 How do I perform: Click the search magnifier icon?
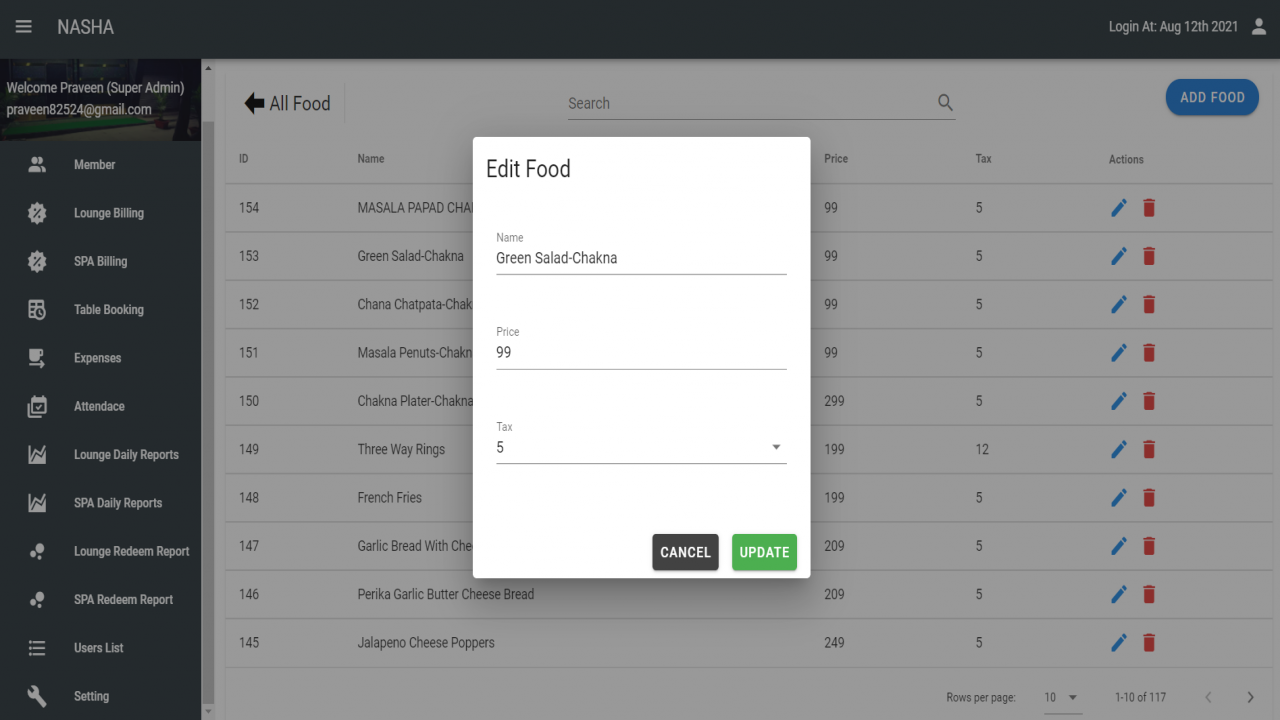945,103
